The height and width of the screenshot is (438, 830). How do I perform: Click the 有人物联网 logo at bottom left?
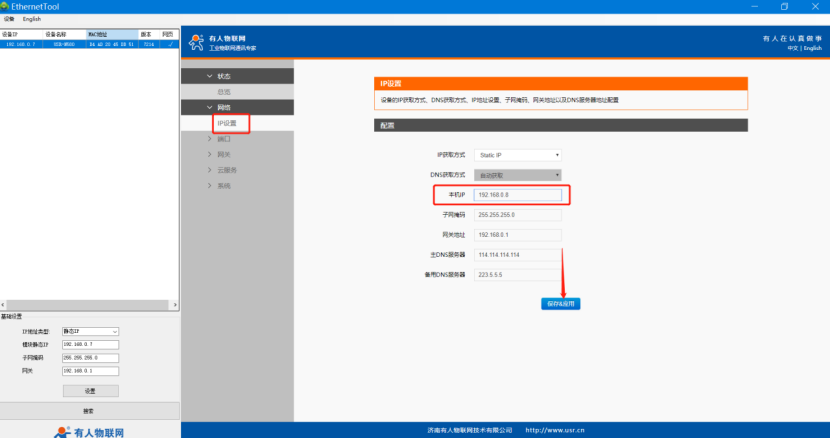click(x=90, y=432)
